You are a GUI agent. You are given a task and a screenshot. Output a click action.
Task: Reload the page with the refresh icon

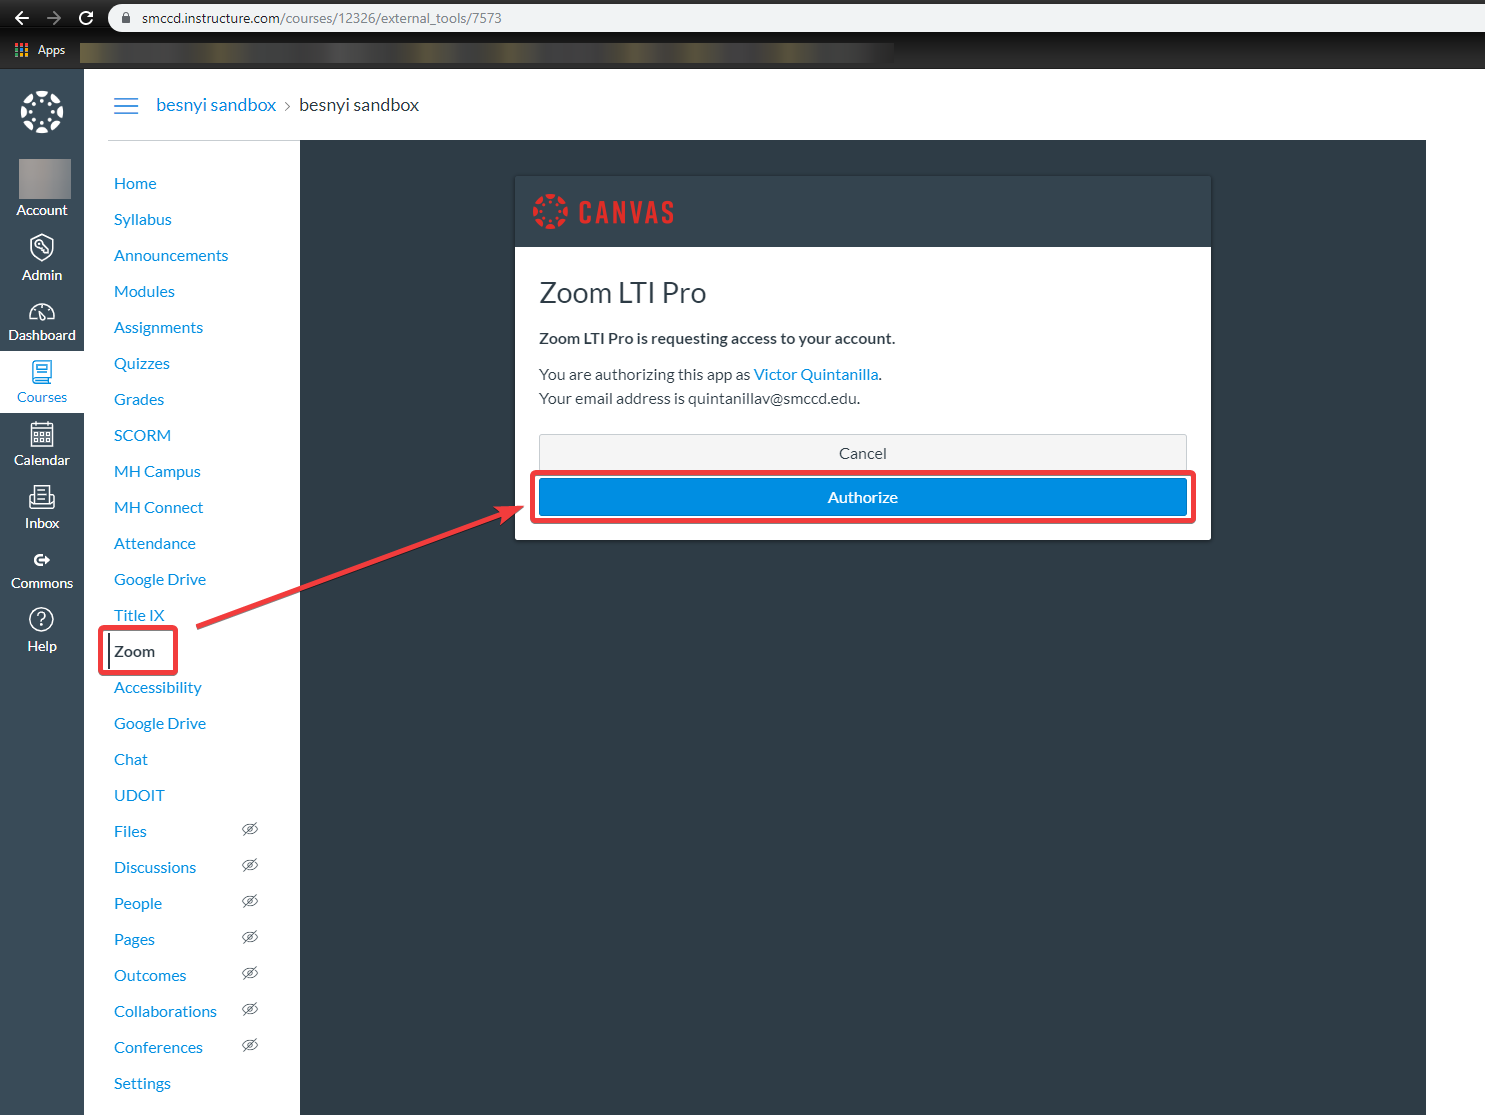[x=86, y=18]
